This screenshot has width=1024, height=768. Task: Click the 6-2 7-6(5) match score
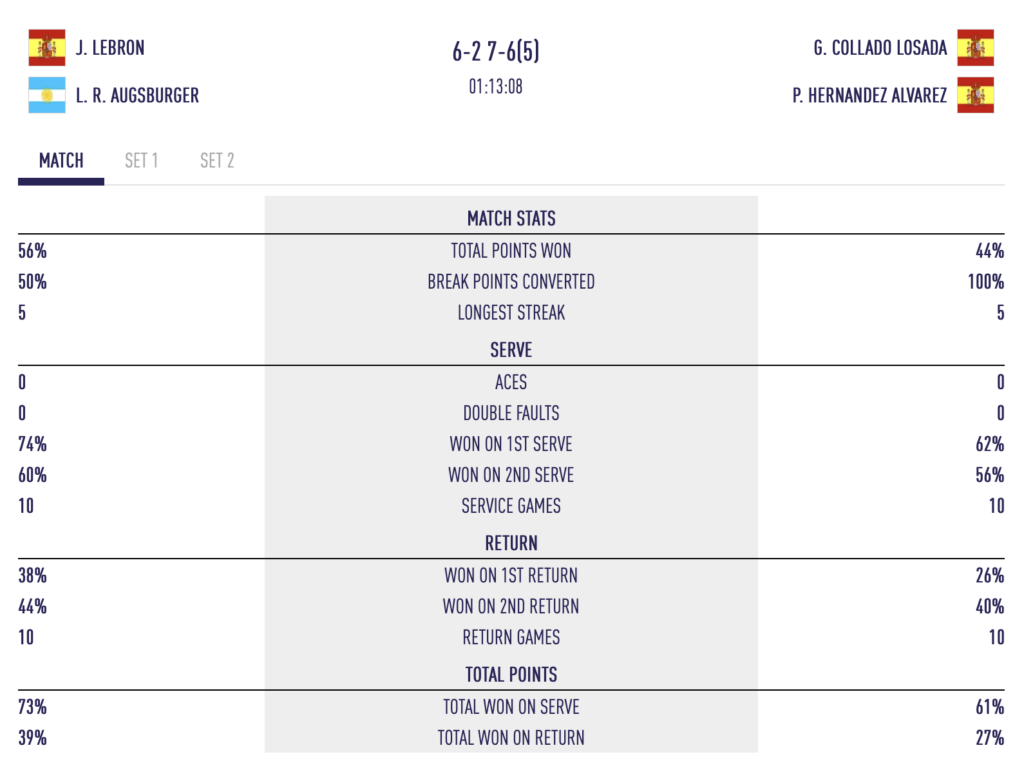coord(496,52)
